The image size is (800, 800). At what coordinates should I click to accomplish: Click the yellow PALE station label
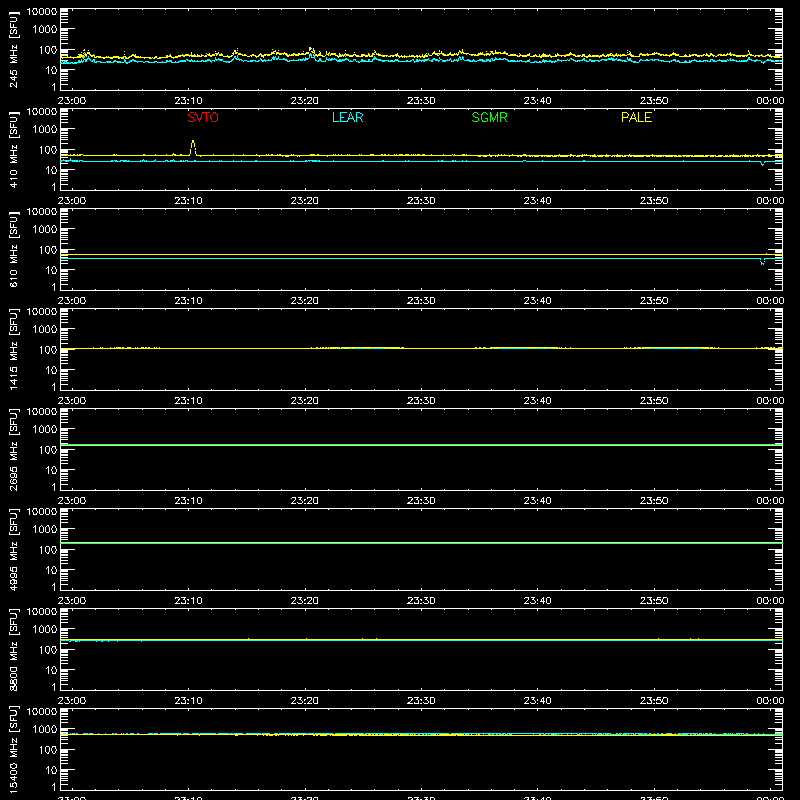(x=636, y=117)
